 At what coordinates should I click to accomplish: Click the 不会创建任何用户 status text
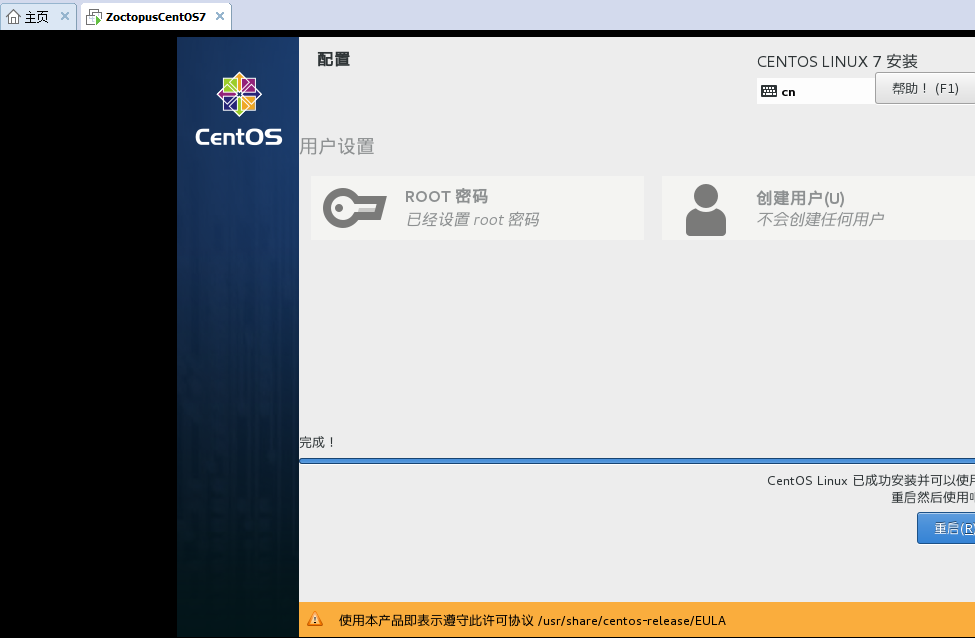(820, 219)
